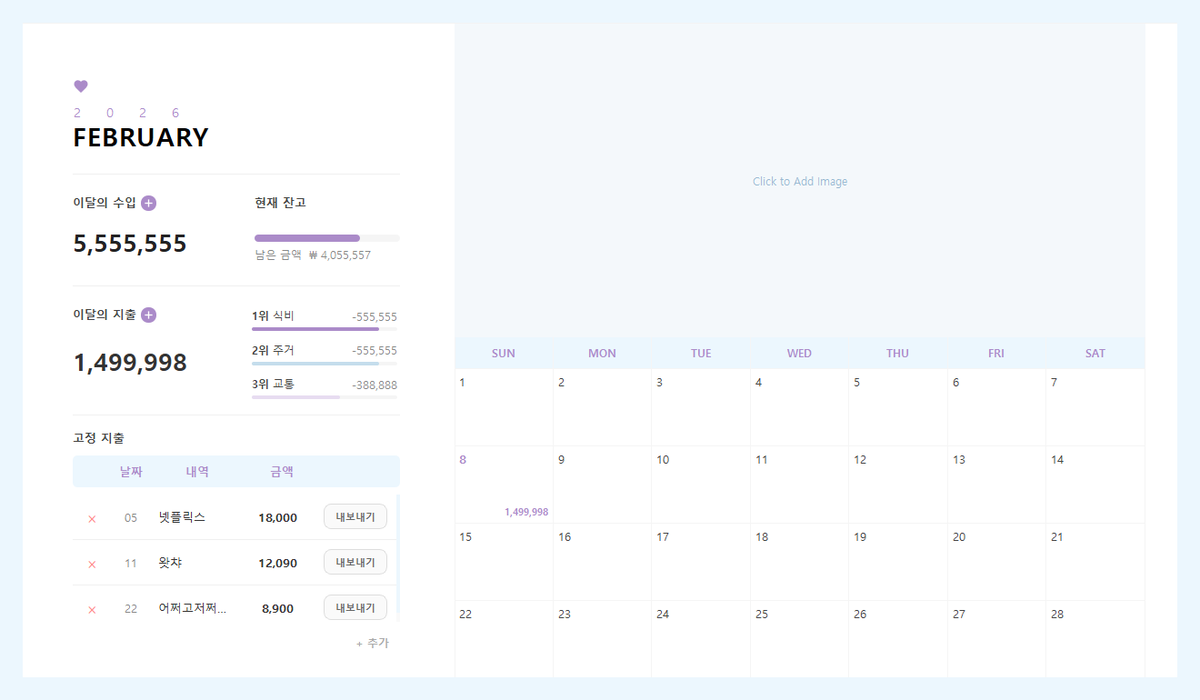The height and width of the screenshot is (700, 1200).
Task: Select calendar day 1
Action: (504, 407)
